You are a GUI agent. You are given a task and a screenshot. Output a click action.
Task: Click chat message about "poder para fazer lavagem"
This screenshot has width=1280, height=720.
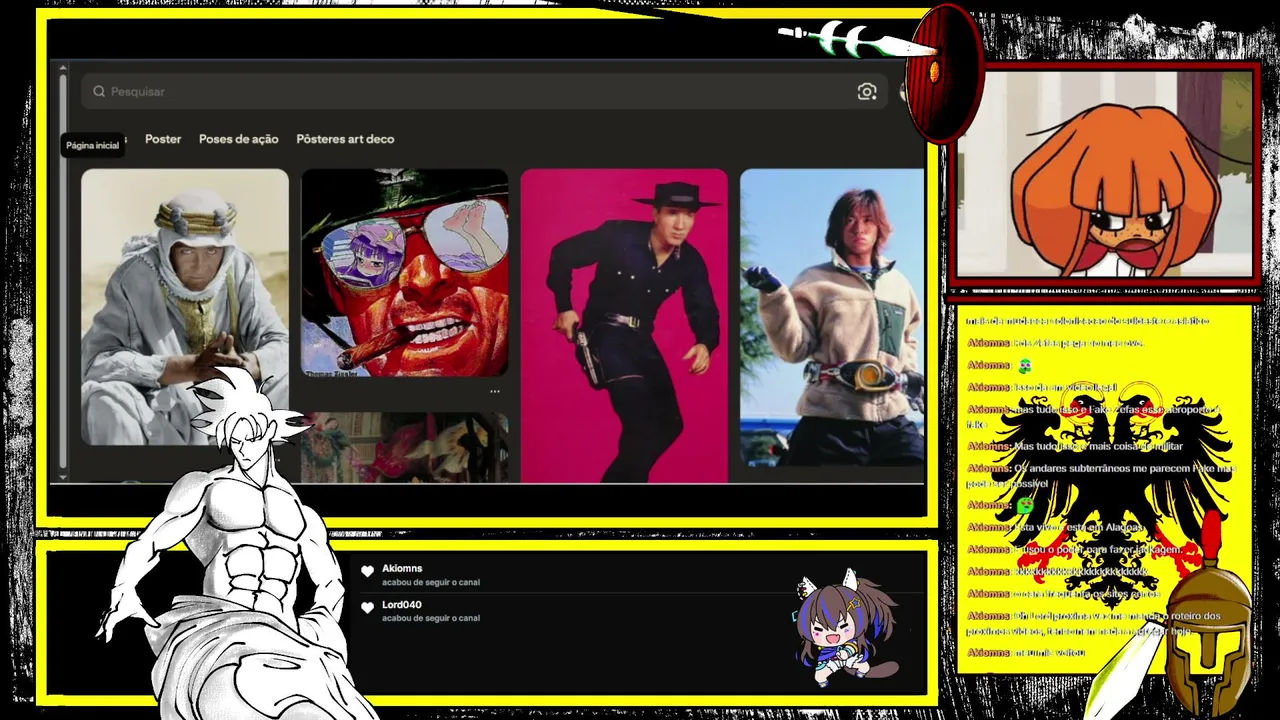[x=1075, y=549]
